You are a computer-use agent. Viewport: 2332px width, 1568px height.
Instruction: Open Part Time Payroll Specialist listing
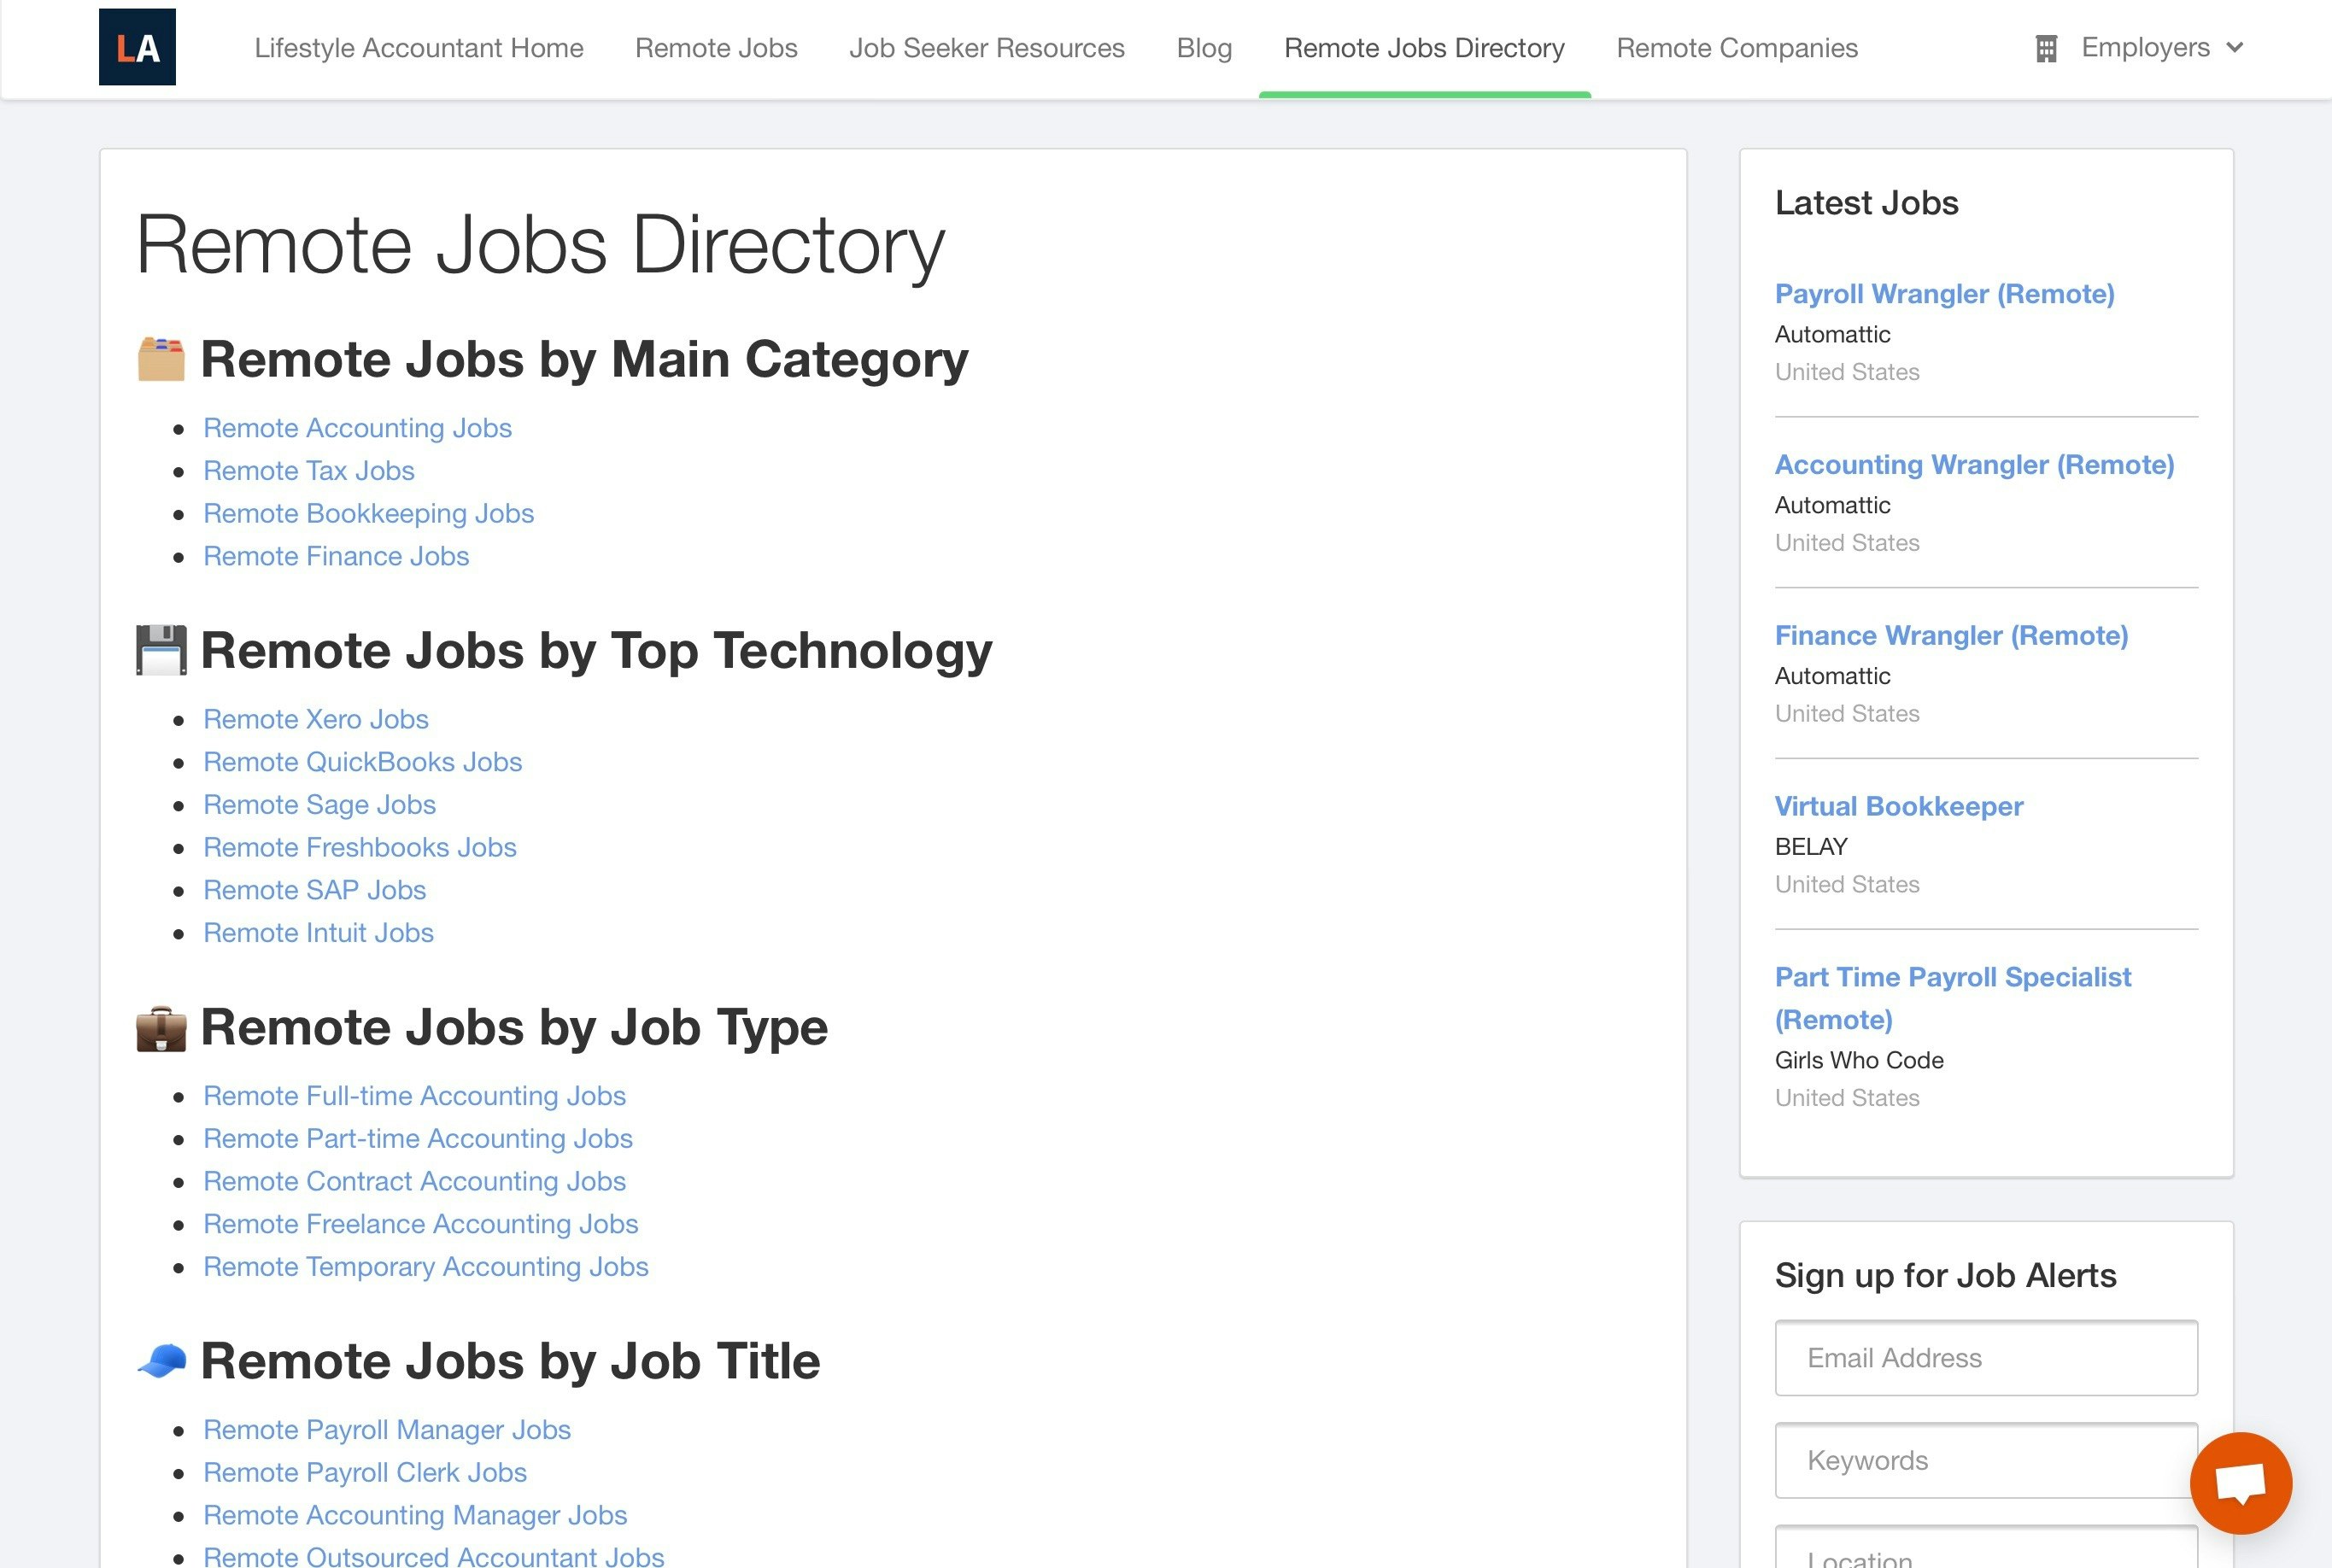[x=1953, y=998]
